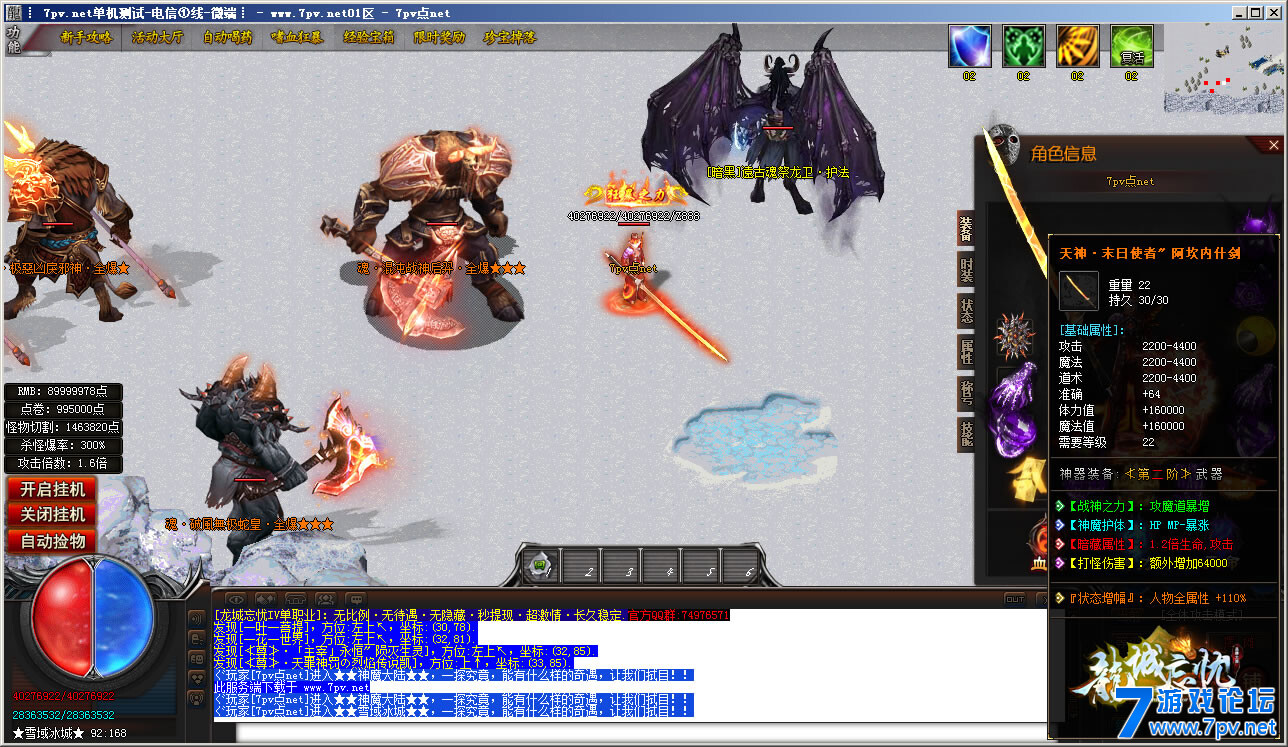1288x747 pixels.
Task: Open the 活动大厅 menu
Action: point(157,37)
